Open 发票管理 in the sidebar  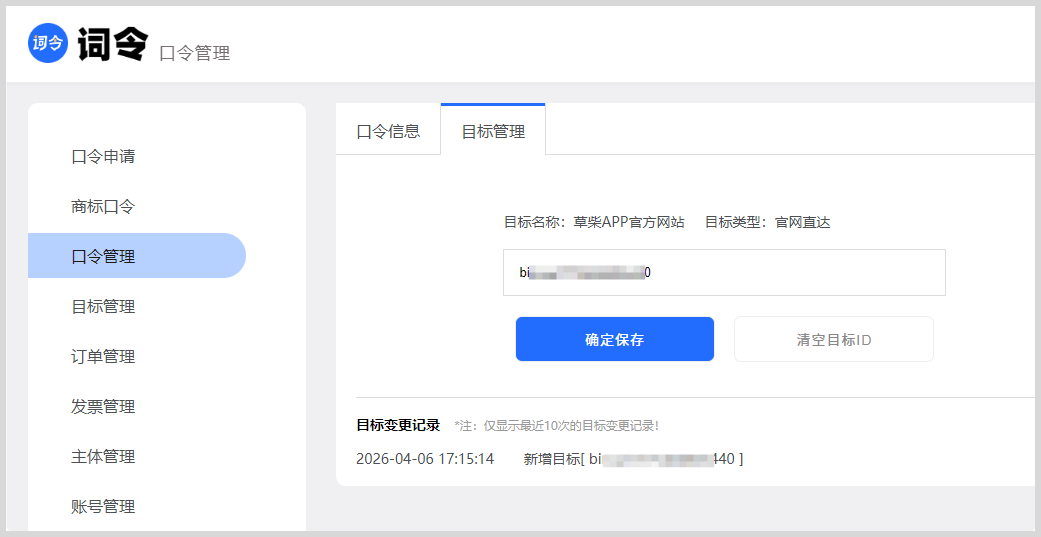coord(103,406)
